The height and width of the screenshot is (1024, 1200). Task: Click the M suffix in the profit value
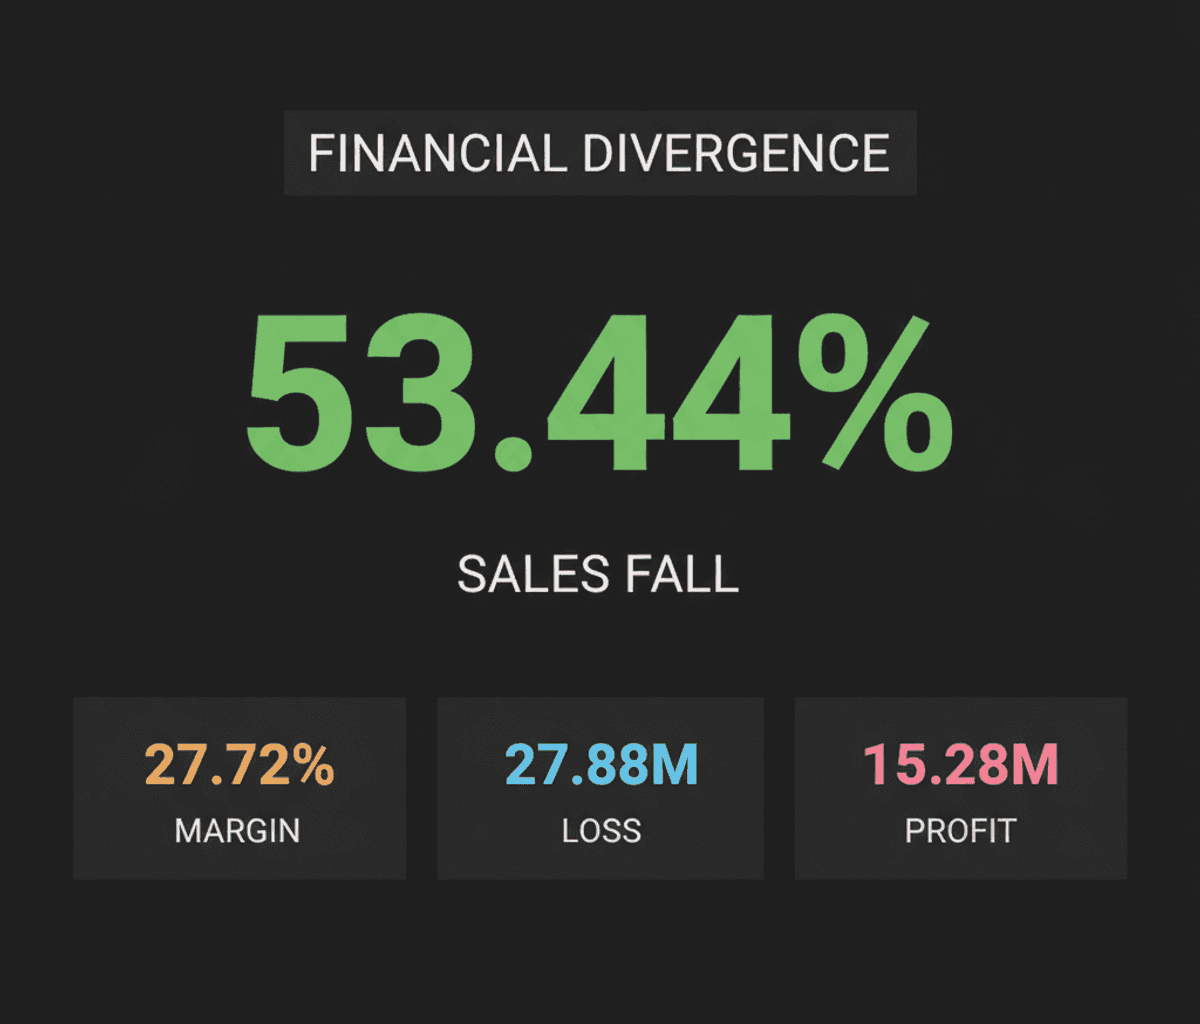tap(1036, 765)
